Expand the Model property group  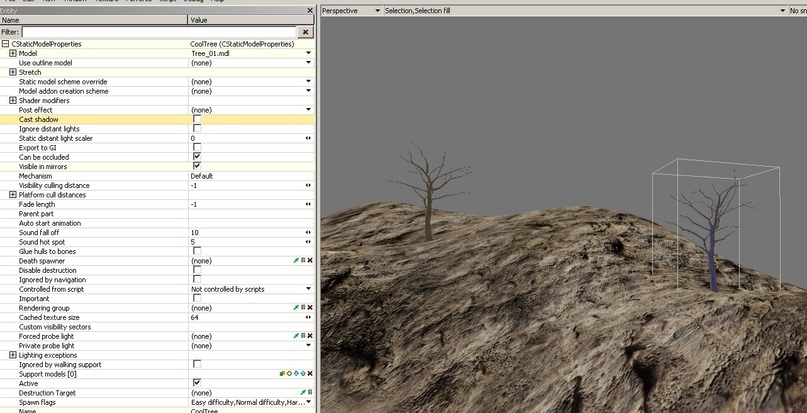pos(13,54)
